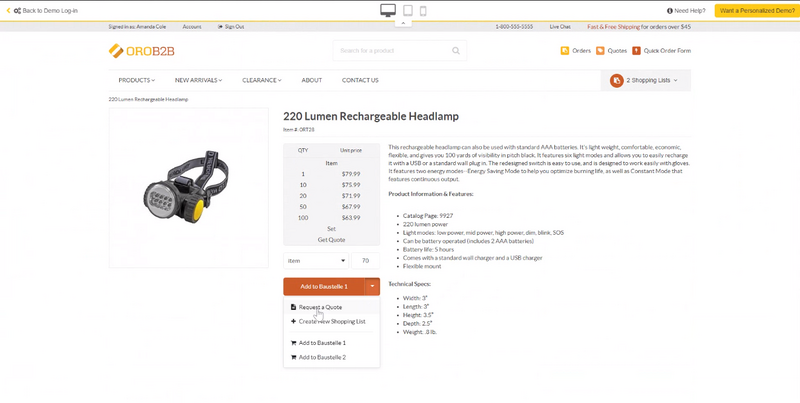The width and height of the screenshot is (800, 403).
Task: Toggle the Add to Baustelle arrow dropdown
Action: tap(372, 286)
